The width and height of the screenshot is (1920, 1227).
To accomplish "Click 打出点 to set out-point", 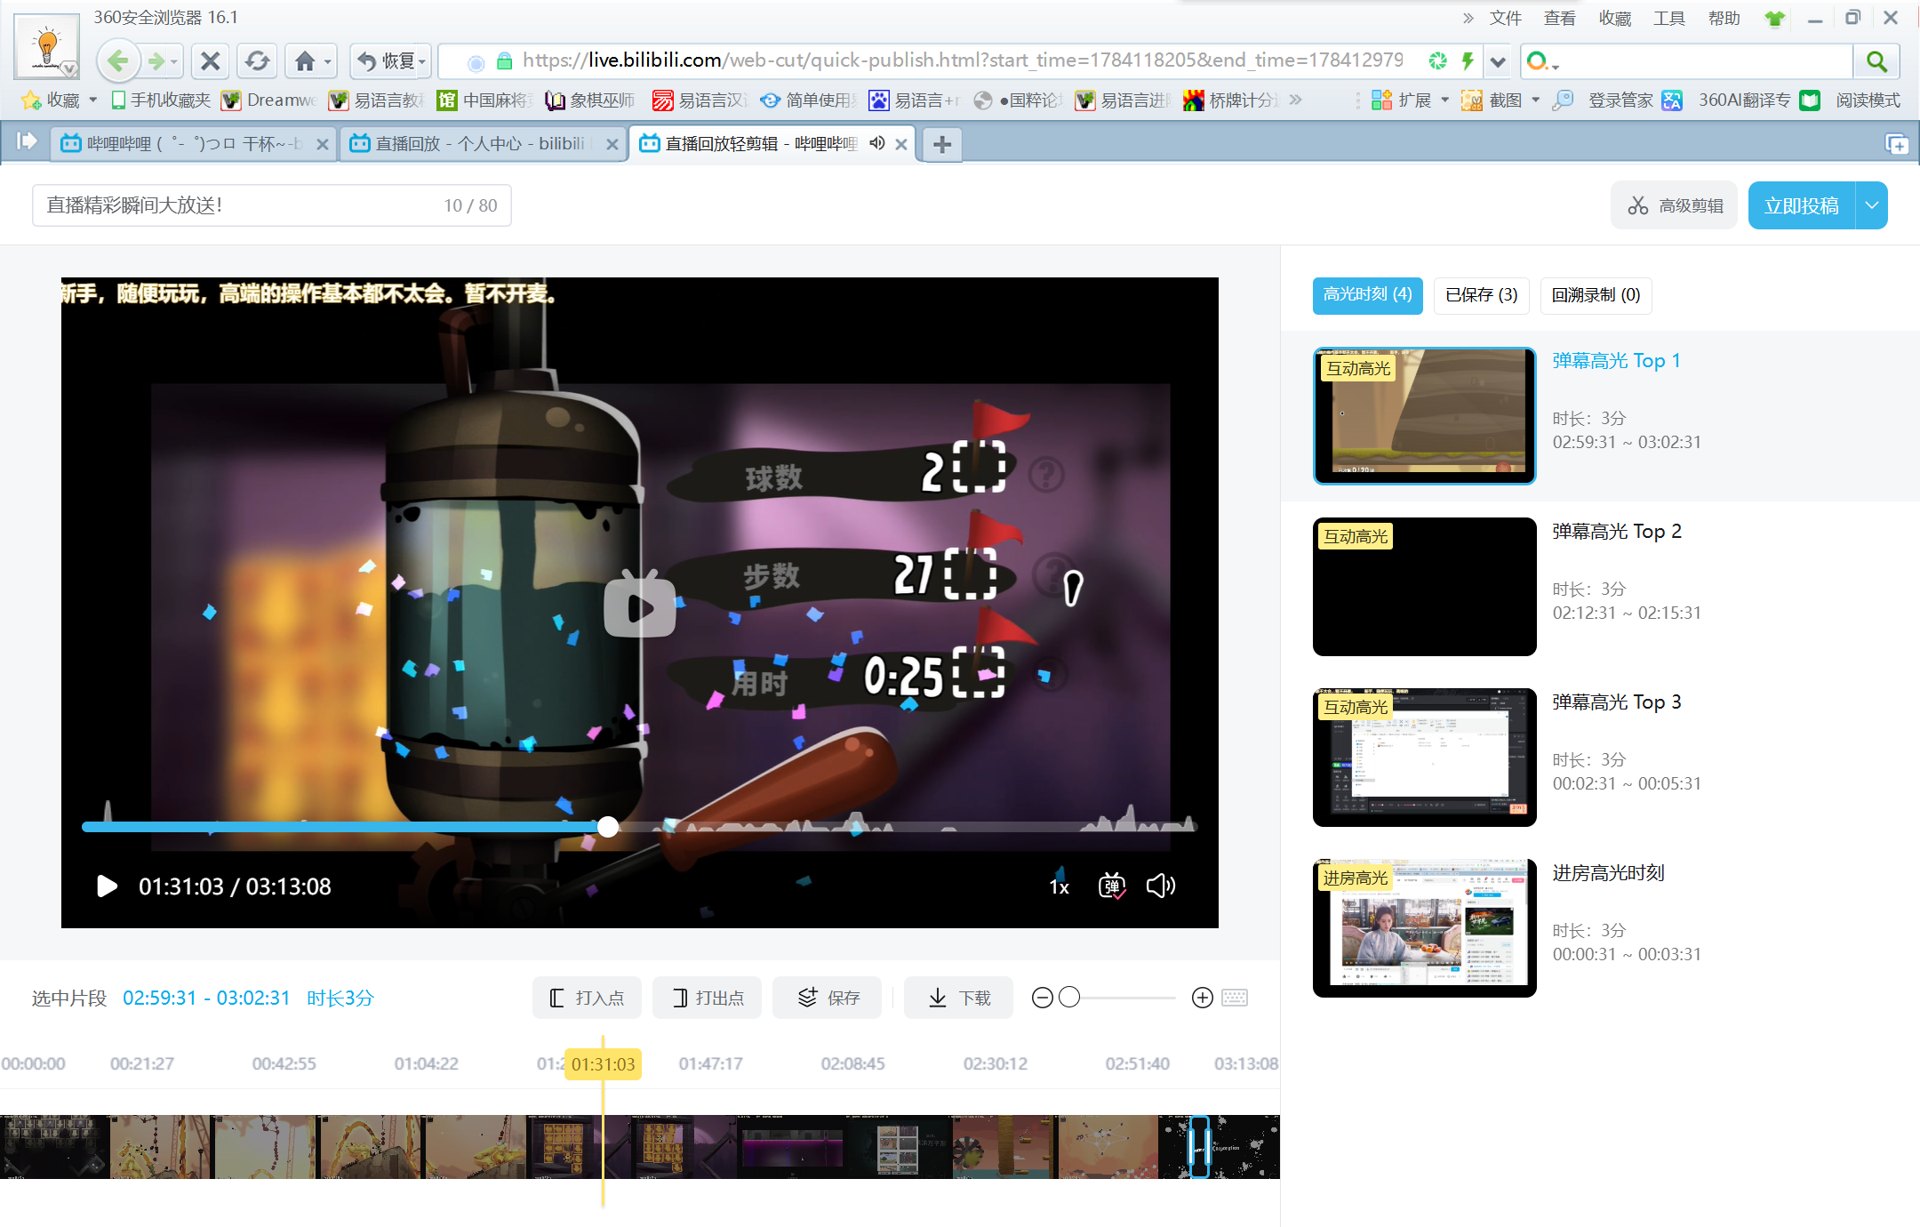I will click(706, 998).
